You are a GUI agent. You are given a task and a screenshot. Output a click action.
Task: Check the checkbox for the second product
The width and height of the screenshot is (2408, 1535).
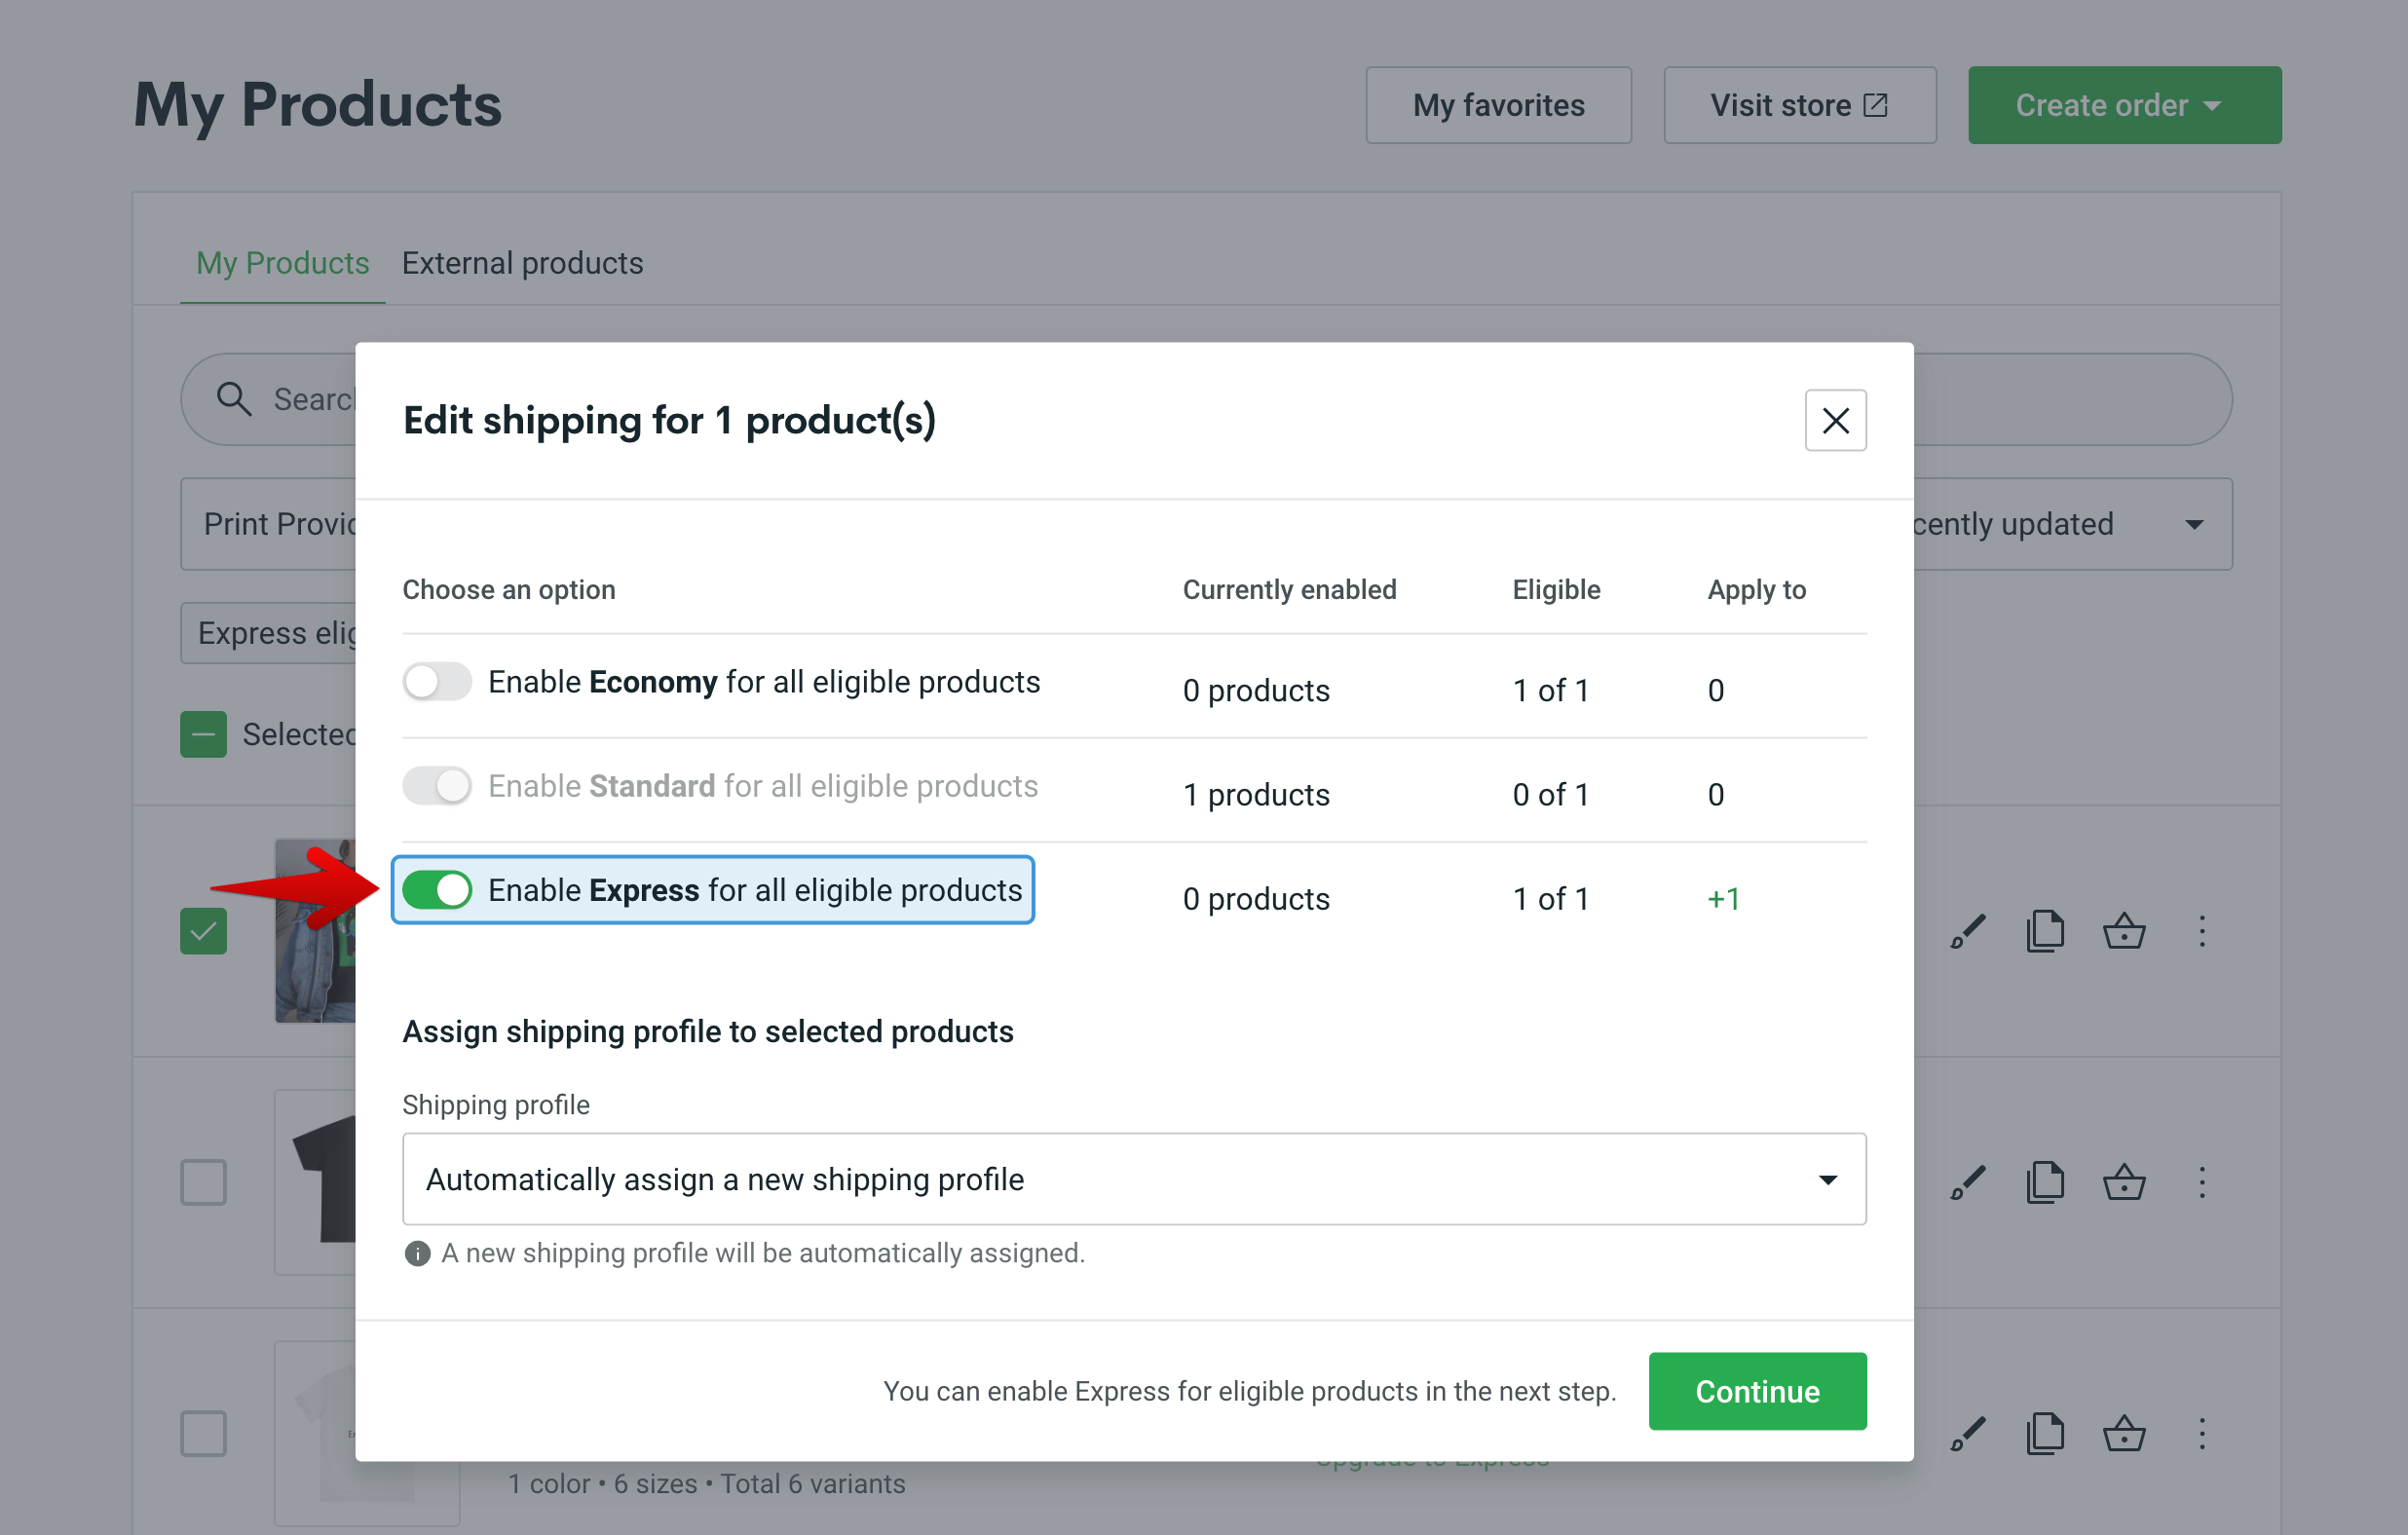(203, 1182)
